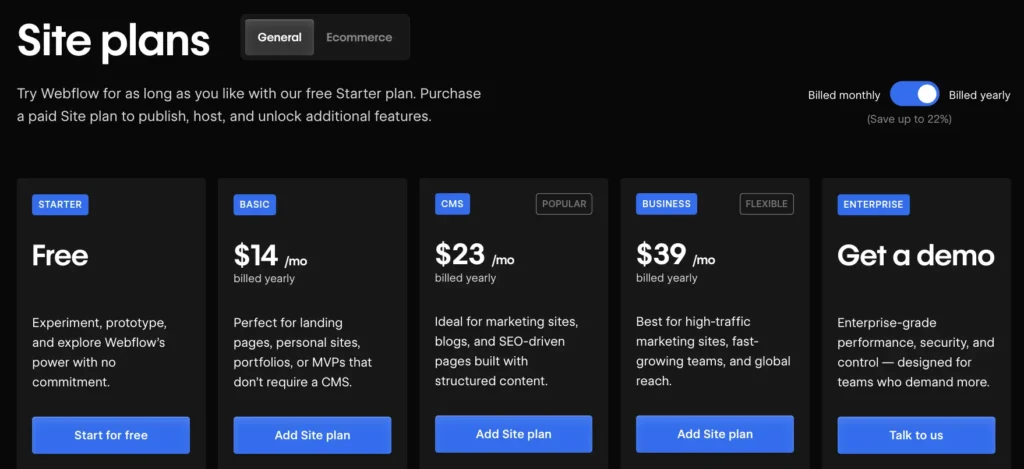
Task: Add Site plan for Basic tier
Action: pyautogui.click(x=312, y=435)
